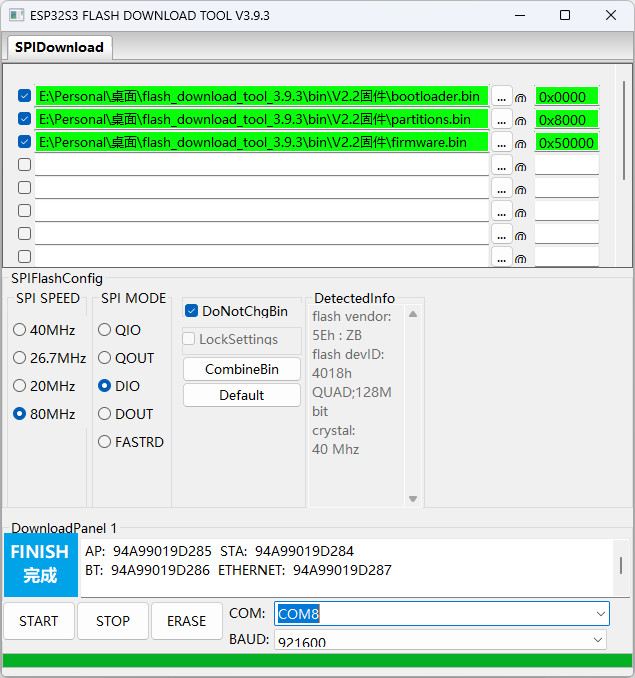The width and height of the screenshot is (635, 678).
Task: Click the @ symbol beside the 0x8000 address
Action: pos(520,121)
